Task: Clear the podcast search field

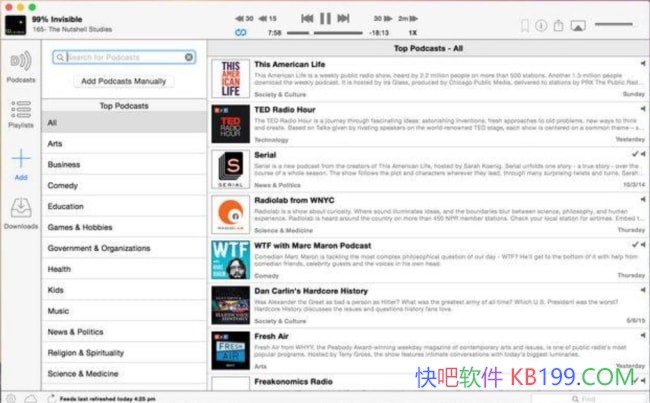Action: 189,58
